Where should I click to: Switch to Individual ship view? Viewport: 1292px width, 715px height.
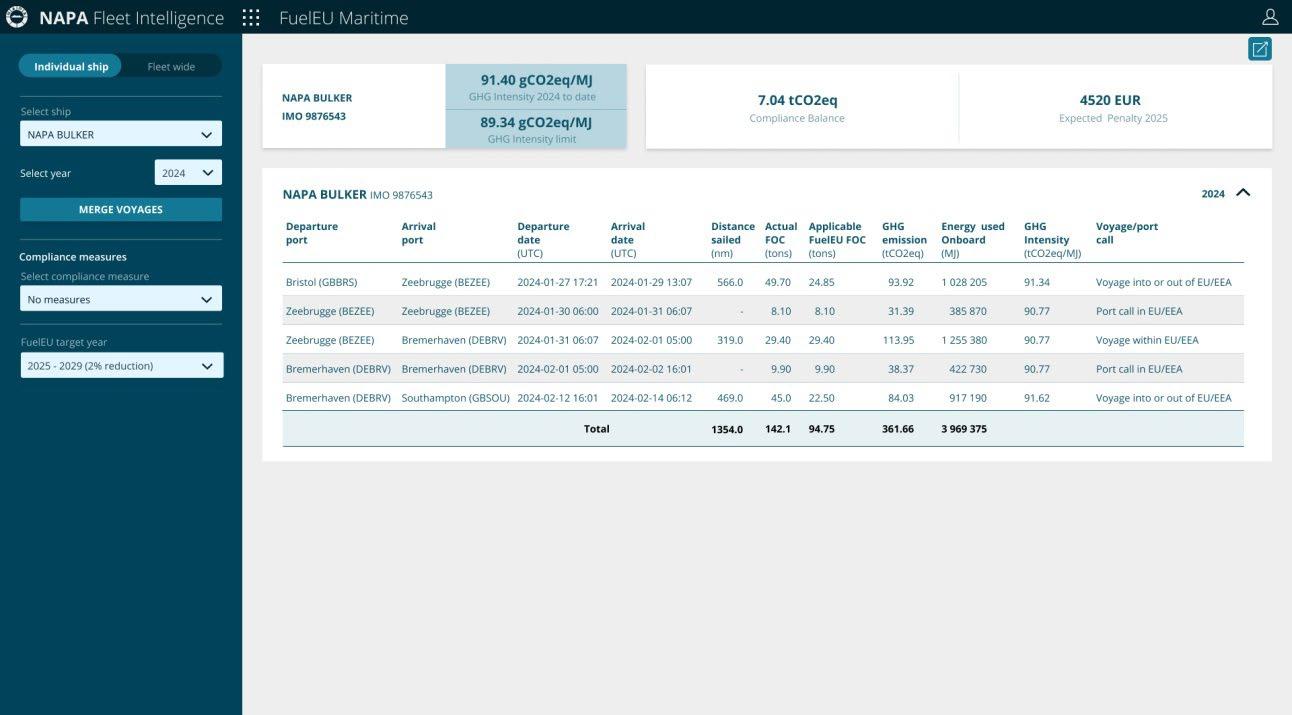[x=71, y=66]
